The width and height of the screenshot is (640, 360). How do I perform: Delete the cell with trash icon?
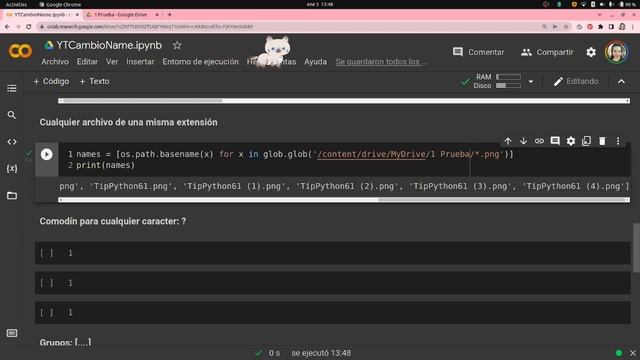[x=602, y=141]
